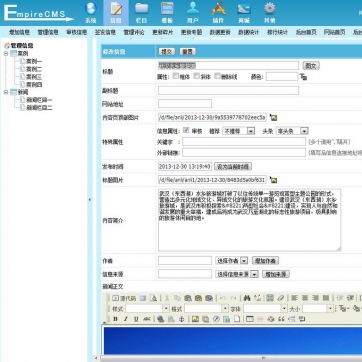
Task: Open the 排行统计 submenu item
Action: (277, 32)
